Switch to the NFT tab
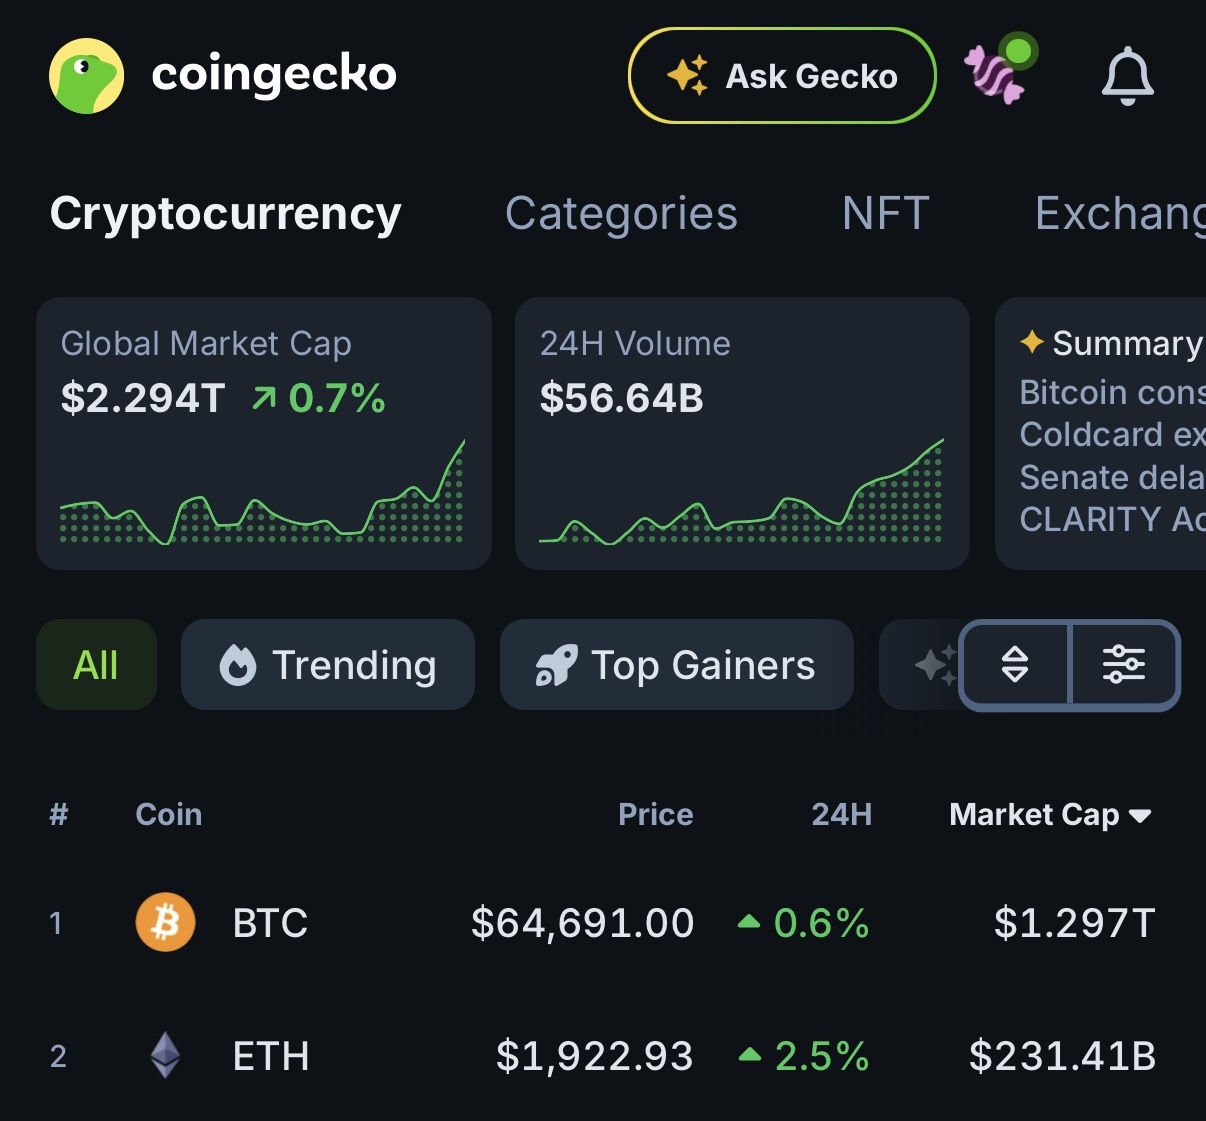This screenshot has height=1121, width=1206. click(x=886, y=213)
